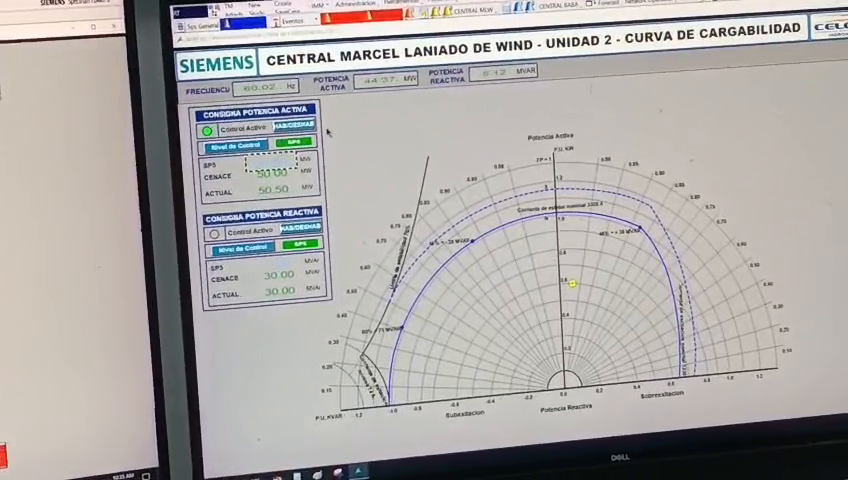Click the Frecuencia value field
The height and width of the screenshot is (480, 848).
(266, 88)
